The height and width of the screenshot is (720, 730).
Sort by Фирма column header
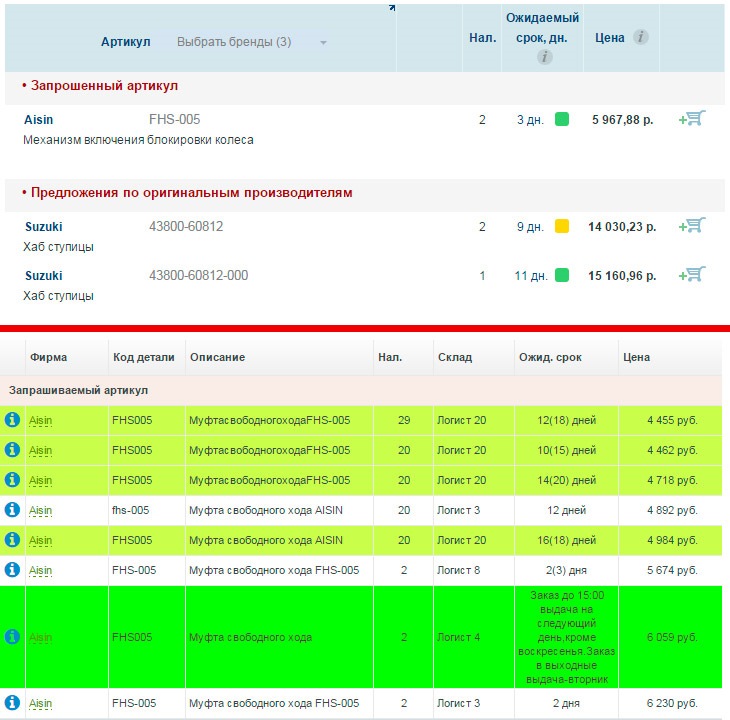[48, 357]
